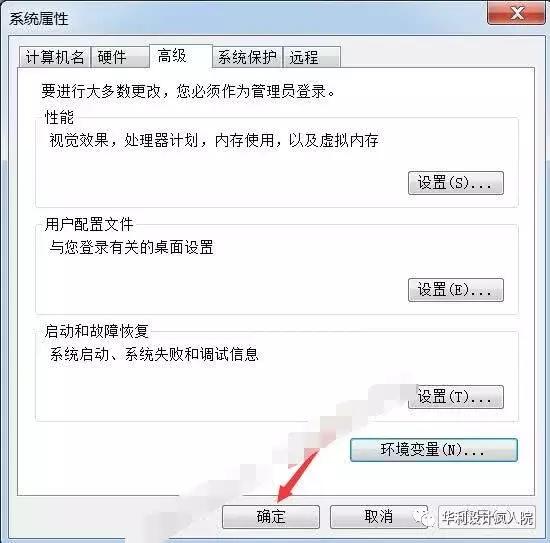
Task: Open the 硬件 tab
Action: (120, 57)
